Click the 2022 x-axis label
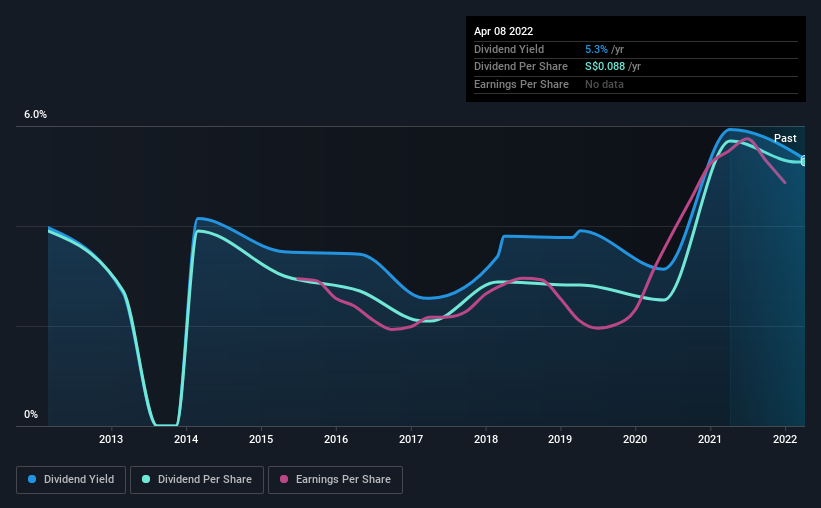 785,439
